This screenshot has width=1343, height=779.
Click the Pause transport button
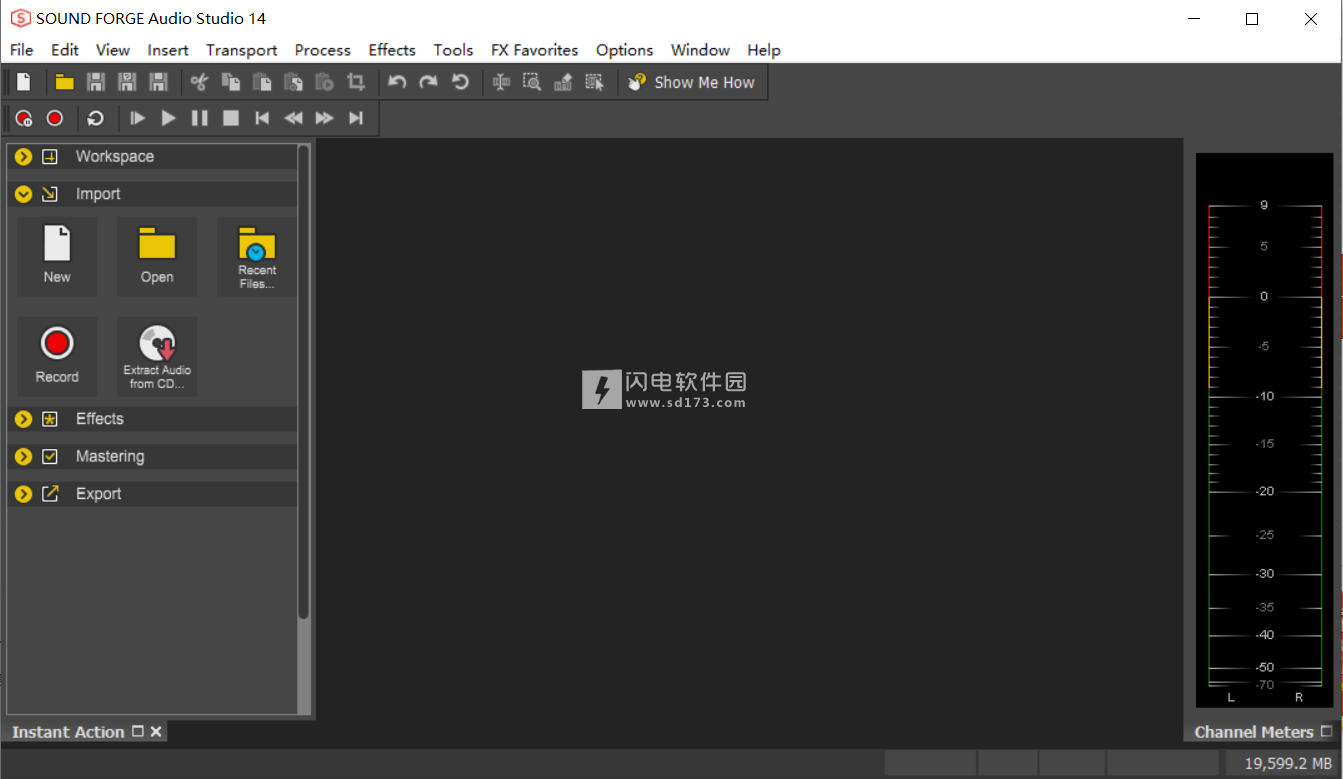click(200, 118)
